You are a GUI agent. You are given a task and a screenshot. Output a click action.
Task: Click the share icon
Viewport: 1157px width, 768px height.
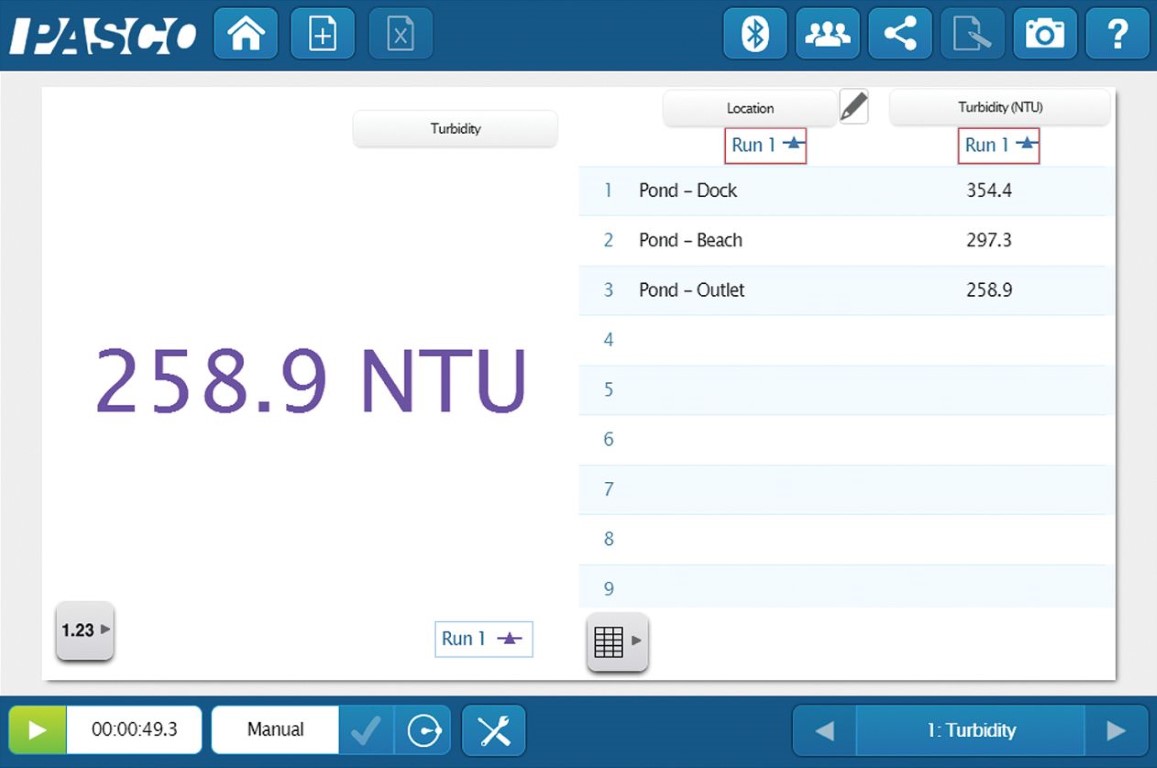coord(900,35)
